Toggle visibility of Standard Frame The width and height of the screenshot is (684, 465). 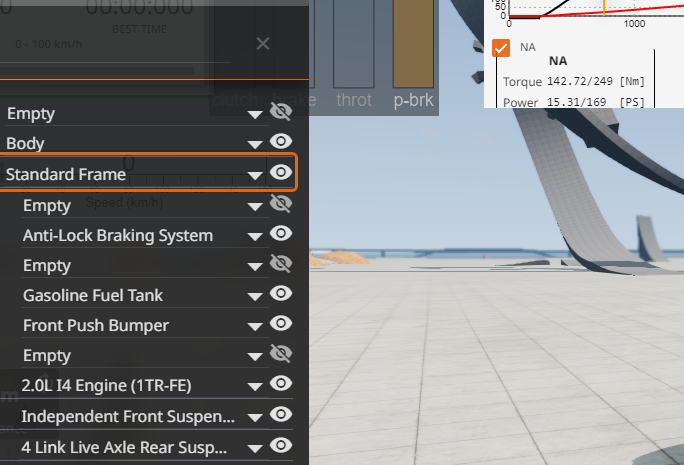282,174
